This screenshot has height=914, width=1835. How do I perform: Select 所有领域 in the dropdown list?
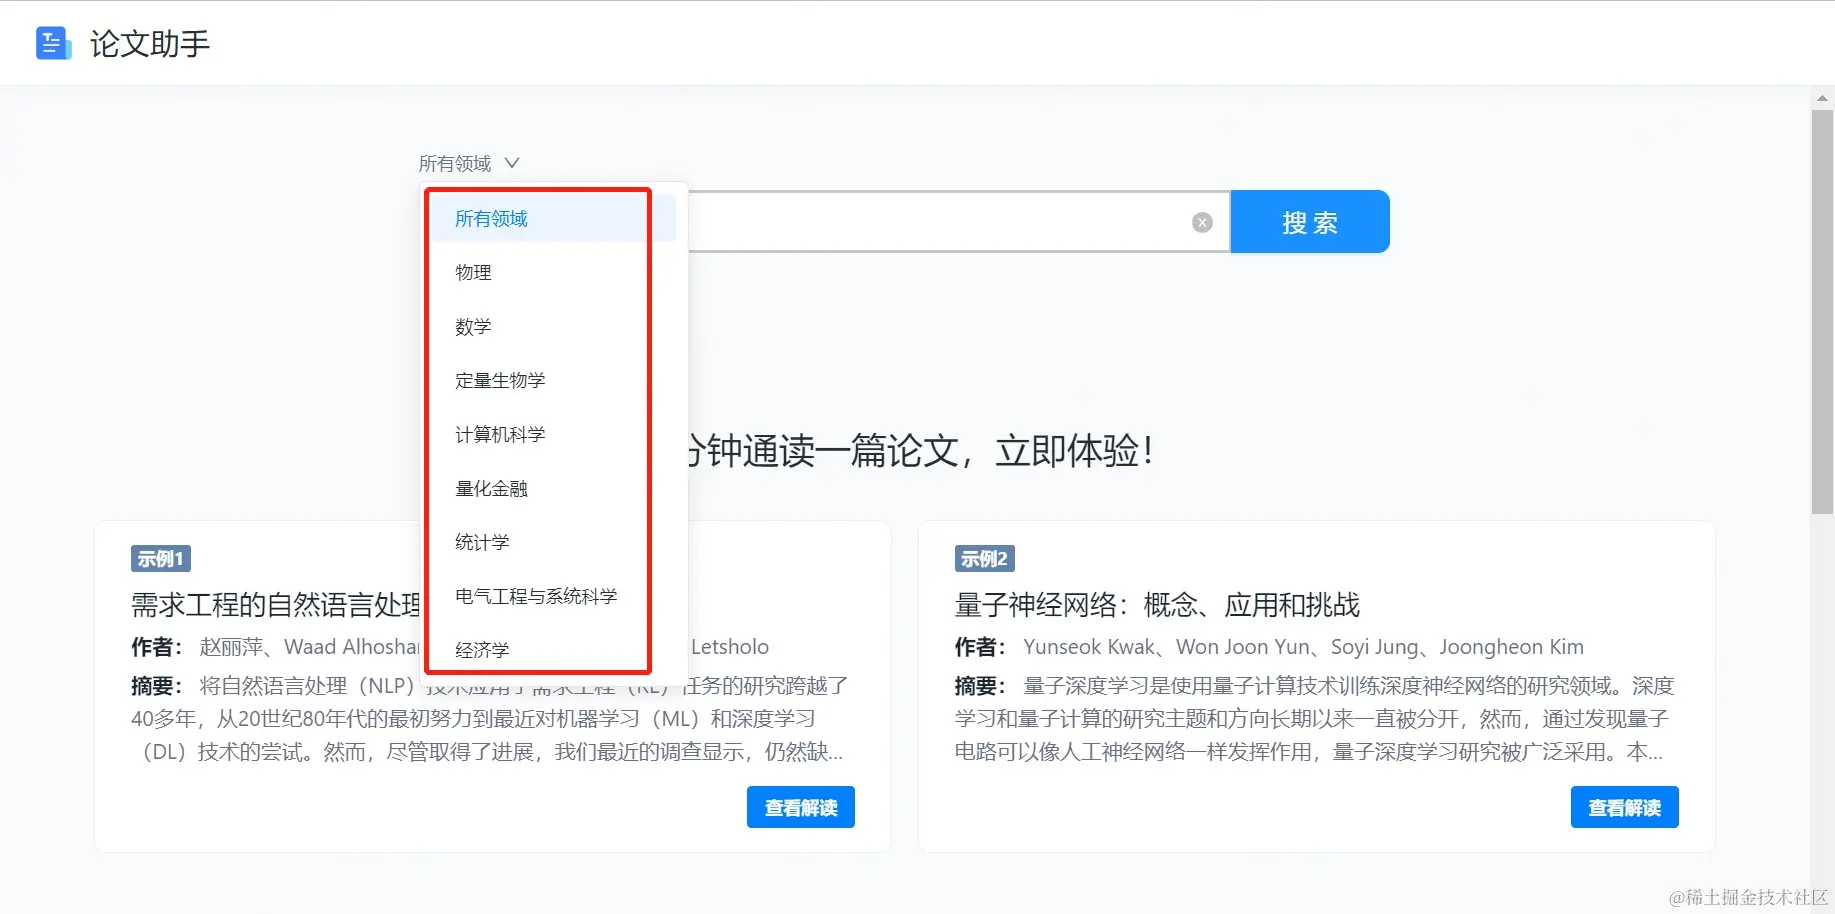coord(553,218)
